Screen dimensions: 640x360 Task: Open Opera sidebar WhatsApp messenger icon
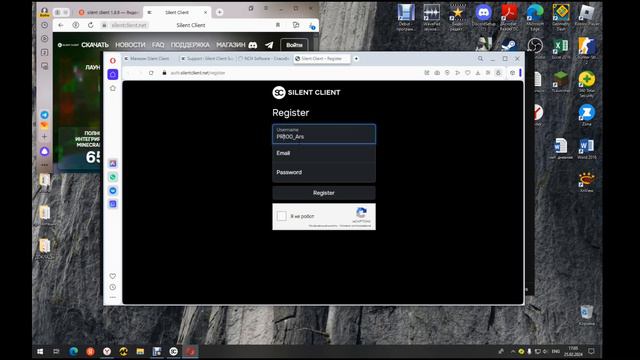(113, 177)
